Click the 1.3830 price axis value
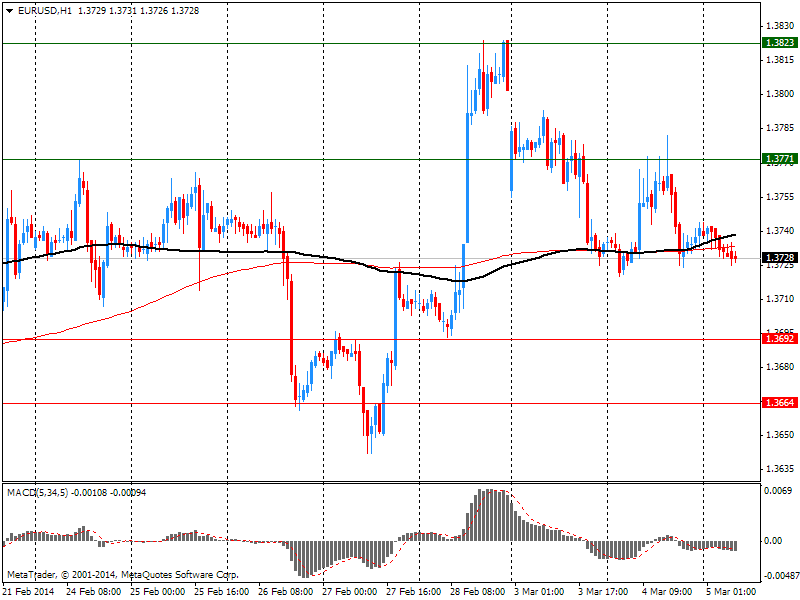This screenshot has height=600, width=800. pos(780,26)
